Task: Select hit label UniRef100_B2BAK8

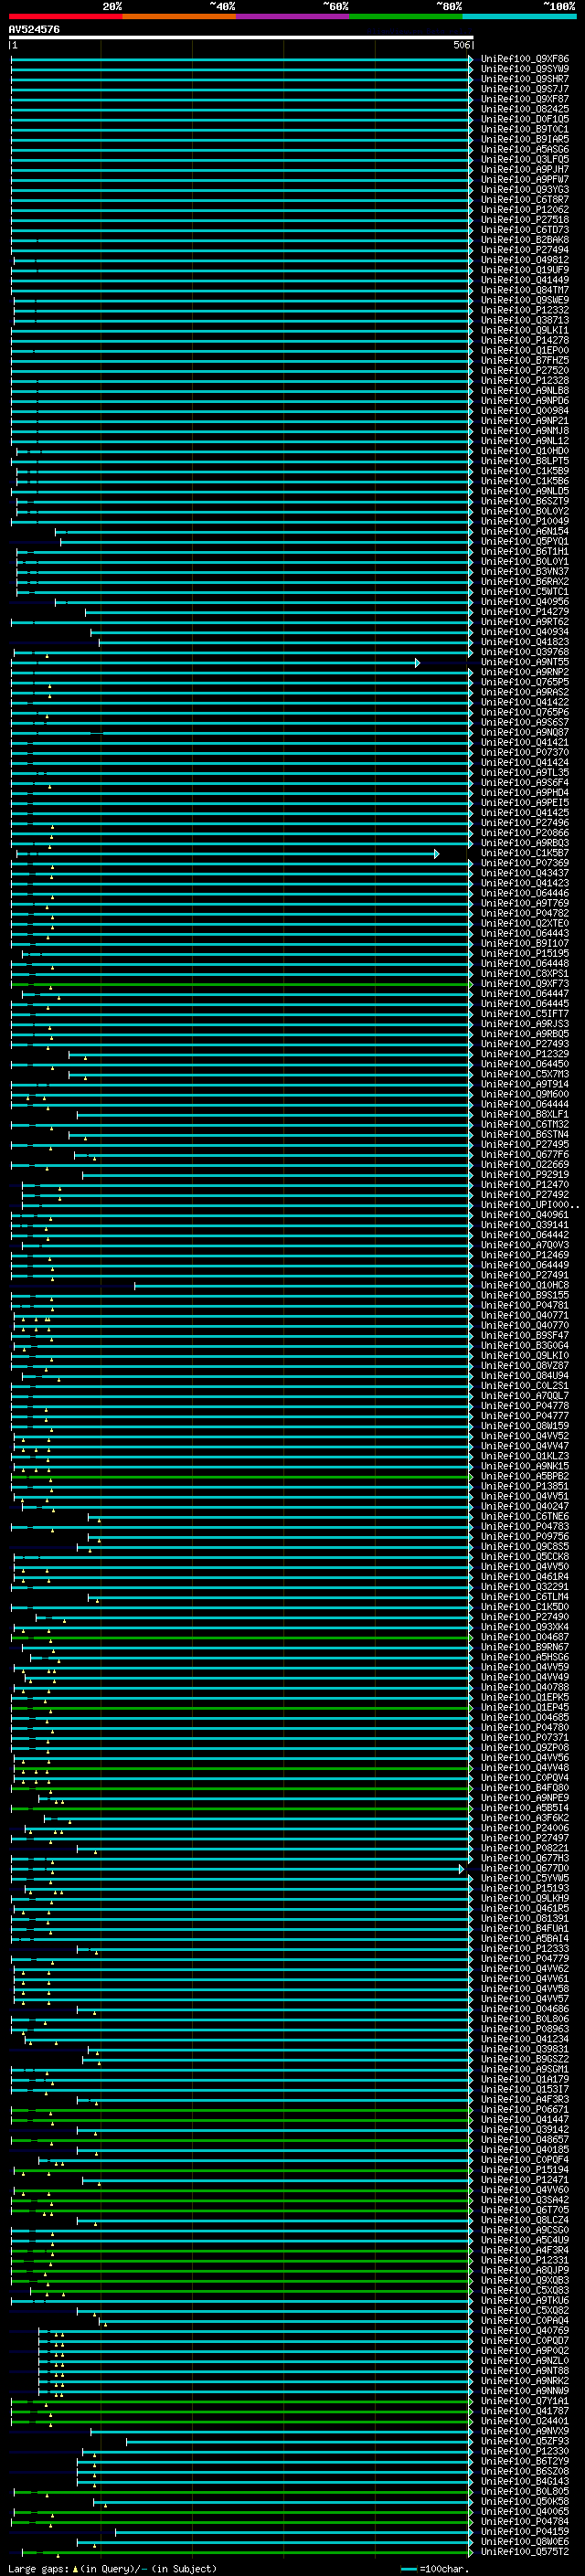Action: pos(525,240)
